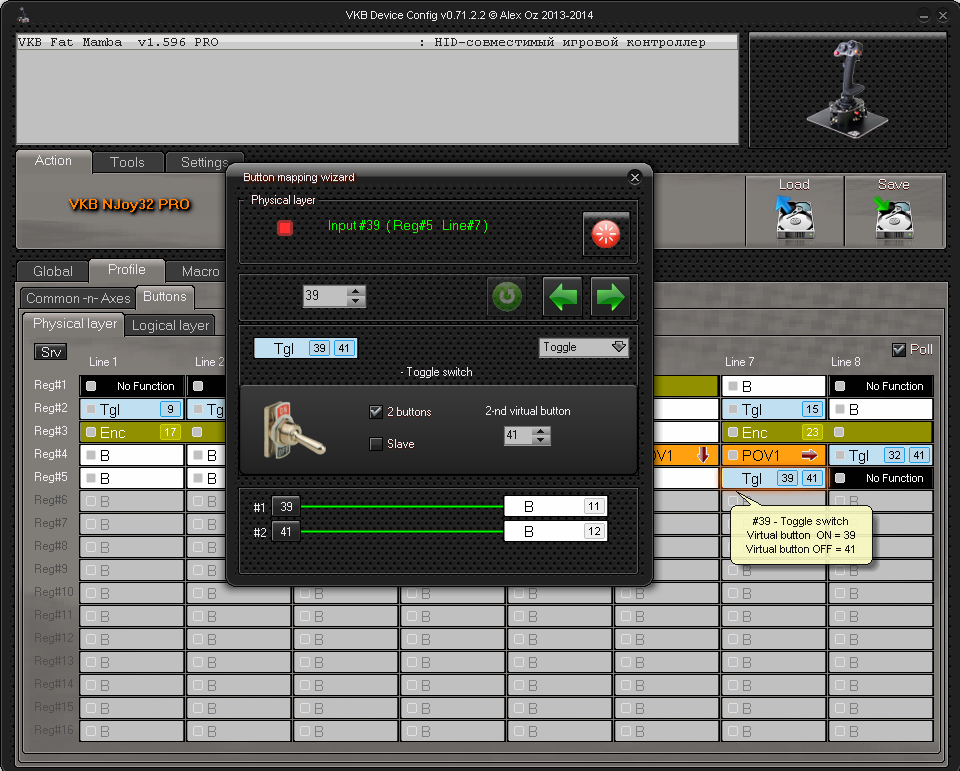Click the #1 virtual button 39 box
This screenshot has width=960, height=771.
286,506
